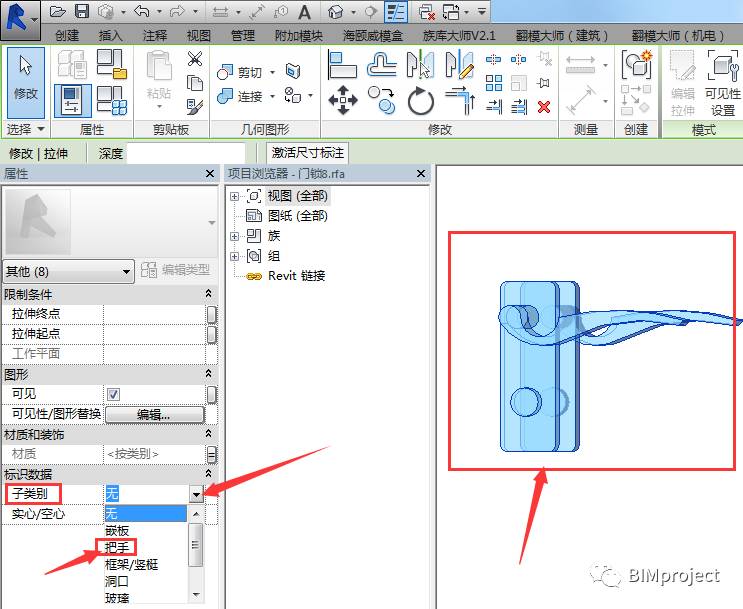Close the Properties palette

(210, 174)
